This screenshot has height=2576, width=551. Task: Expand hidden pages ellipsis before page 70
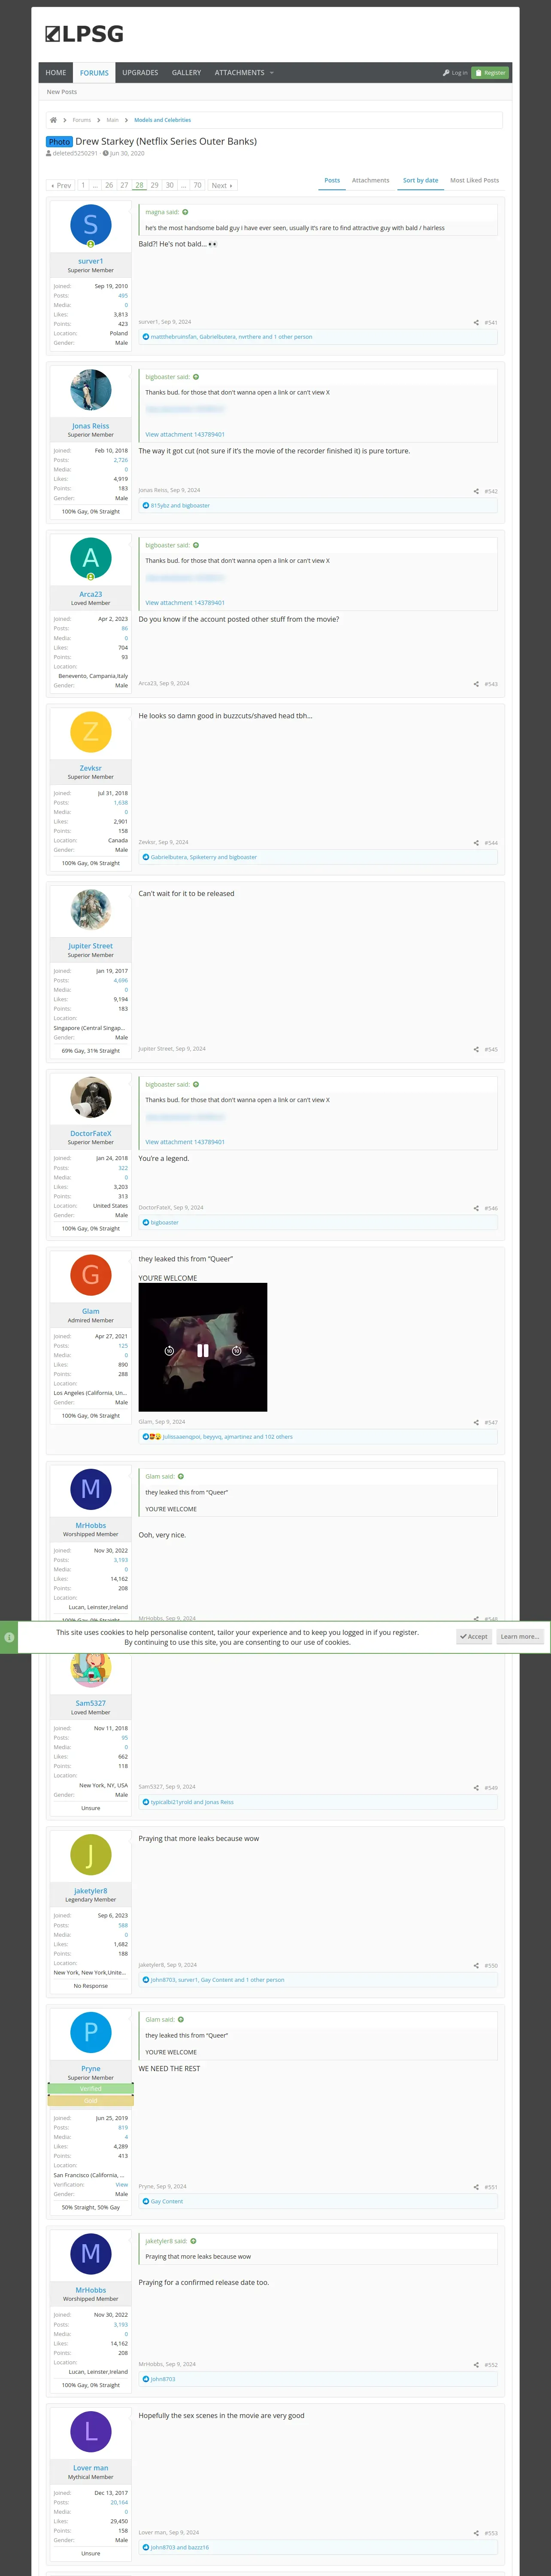[x=184, y=186]
